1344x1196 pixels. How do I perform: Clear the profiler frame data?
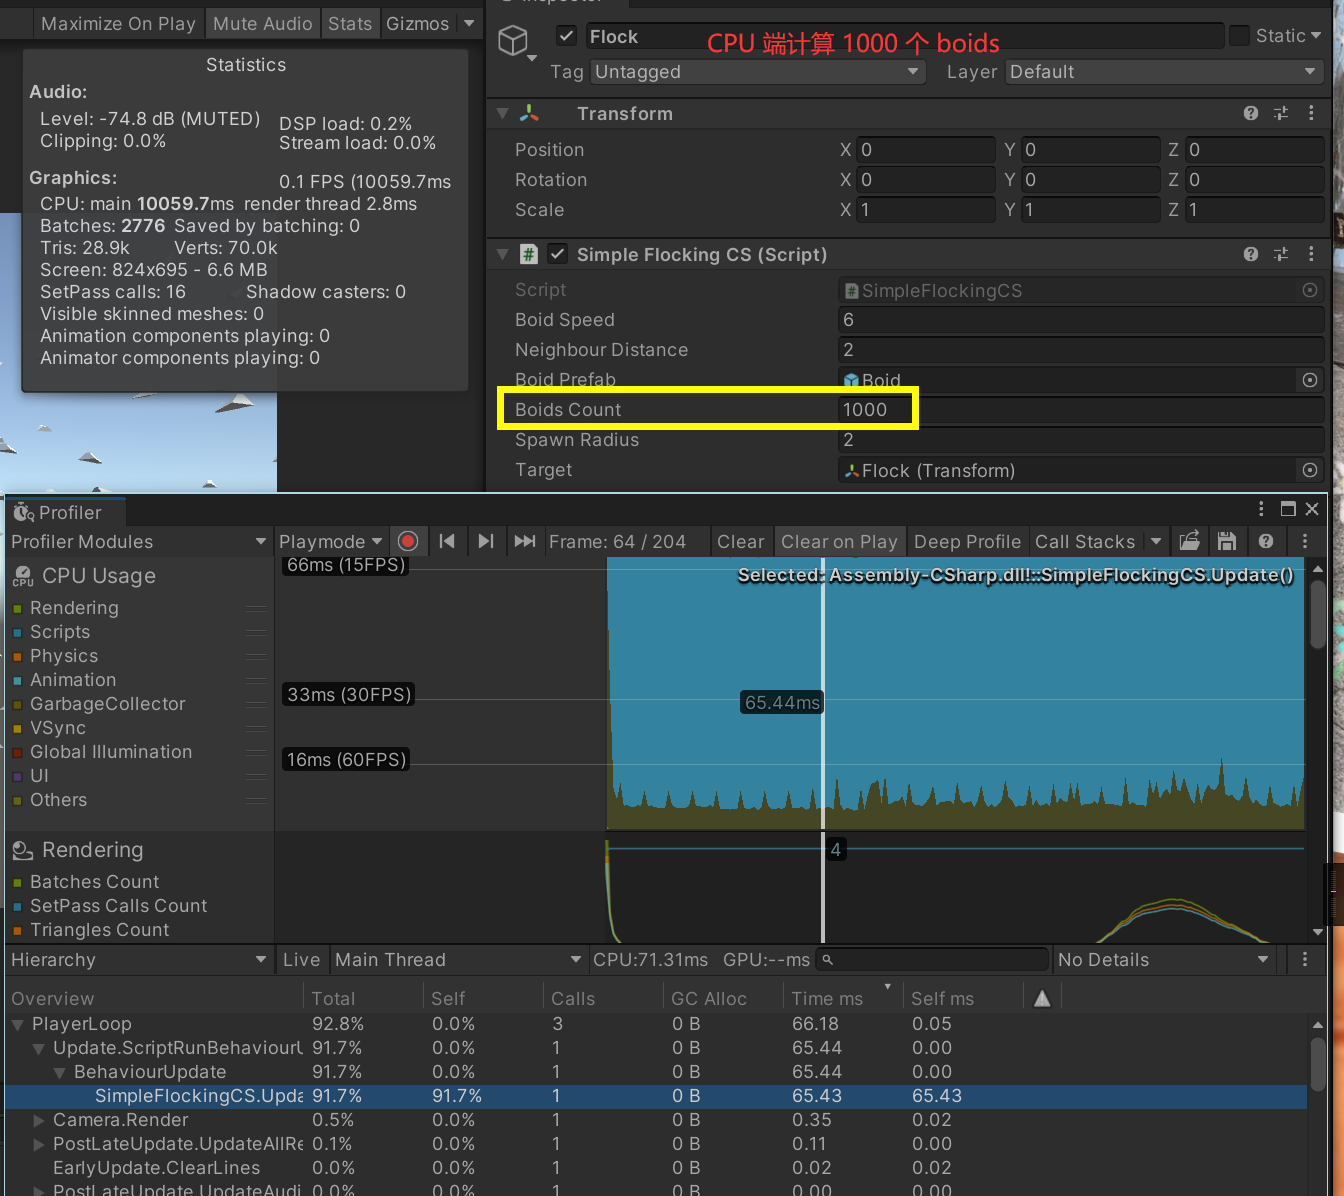740,541
